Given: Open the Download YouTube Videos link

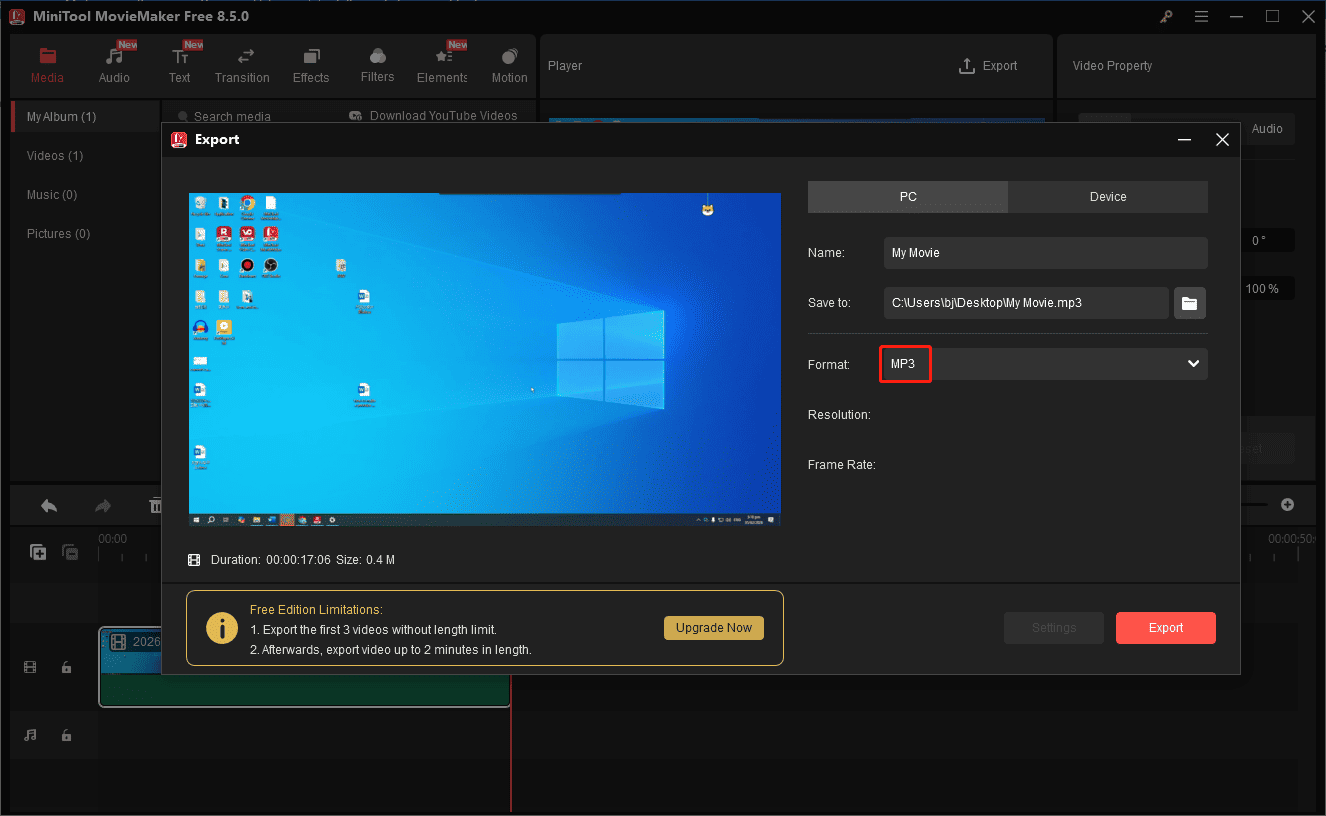Looking at the screenshot, I should [x=434, y=115].
